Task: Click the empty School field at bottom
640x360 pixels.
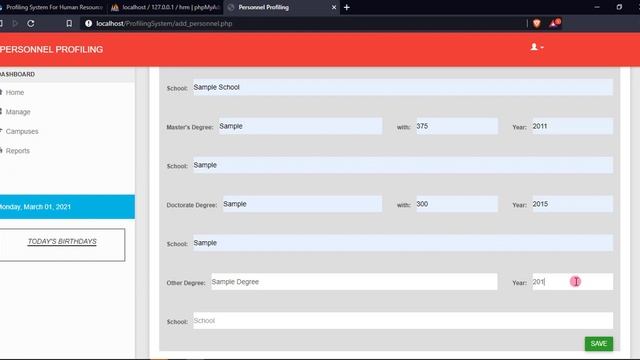Action: pyautogui.click(x=403, y=320)
